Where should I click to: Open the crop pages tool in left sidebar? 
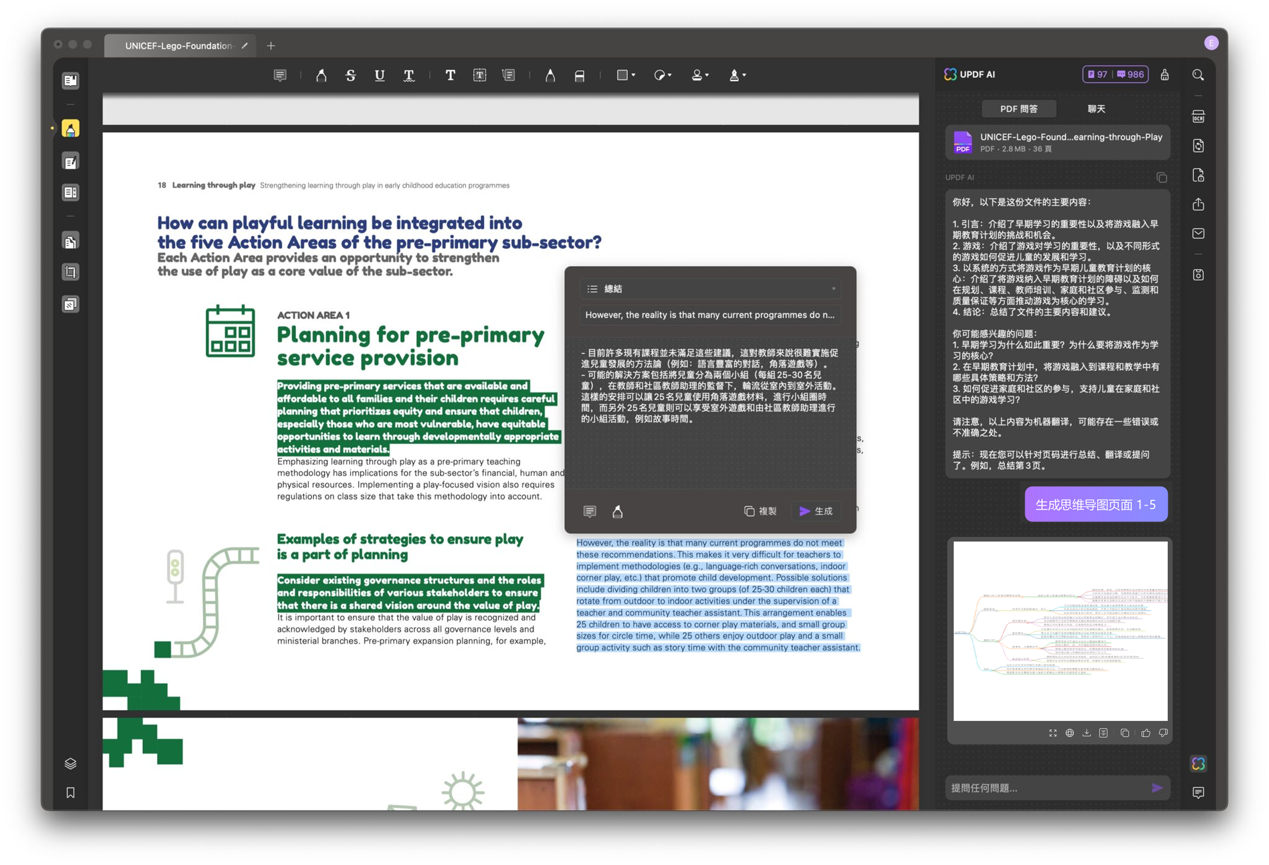[70, 272]
